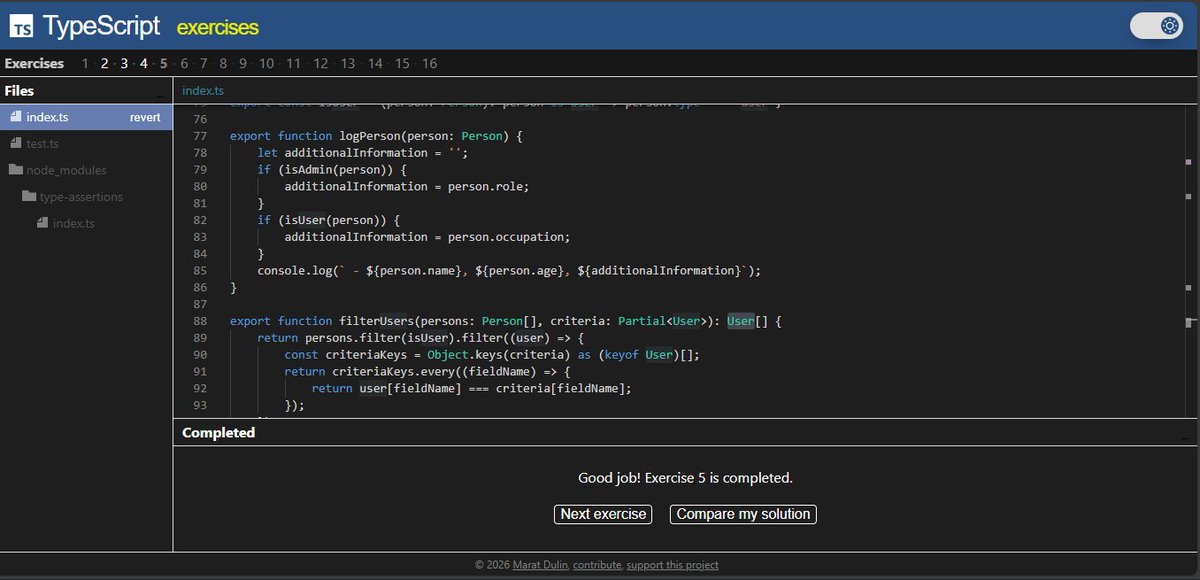This screenshot has width=1200, height=580.
Task: Select the node_modules folder name
Action: (x=67, y=170)
